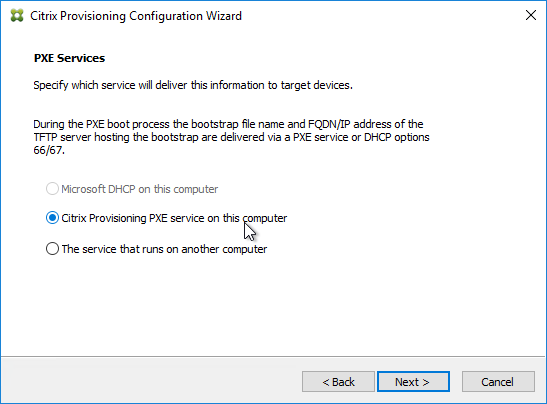Close the Configuration Wizard window
Image resolution: width=547 pixels, height=404 pixels.
tap(531, 15)
